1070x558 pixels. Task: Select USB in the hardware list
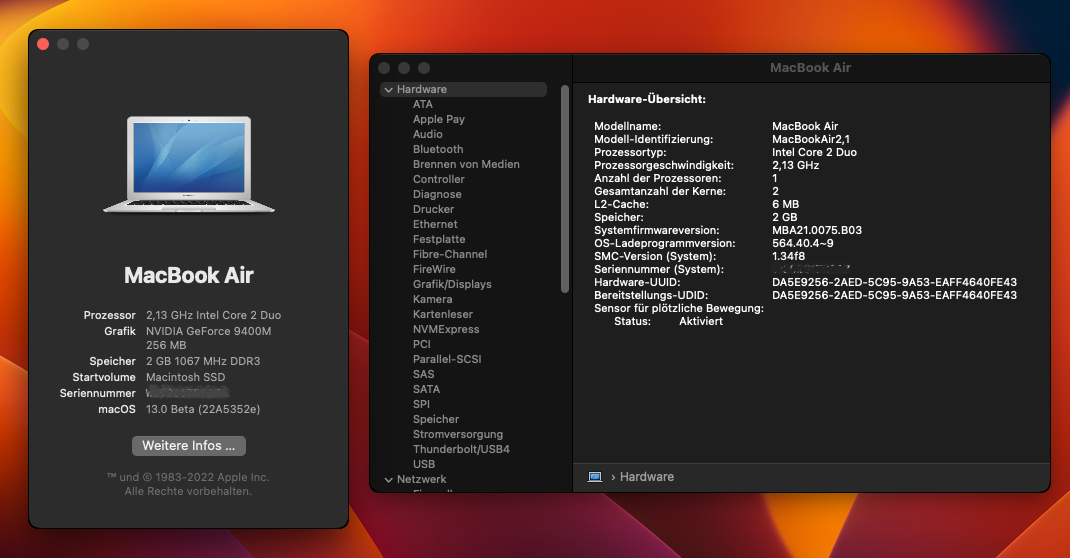click(x=423, y=465)
